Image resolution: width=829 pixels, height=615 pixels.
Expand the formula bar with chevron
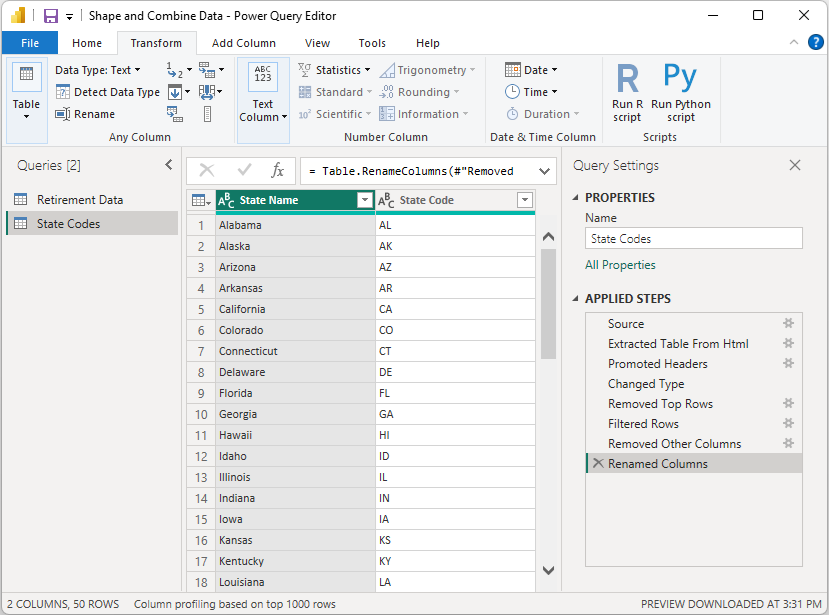point(545,171)
